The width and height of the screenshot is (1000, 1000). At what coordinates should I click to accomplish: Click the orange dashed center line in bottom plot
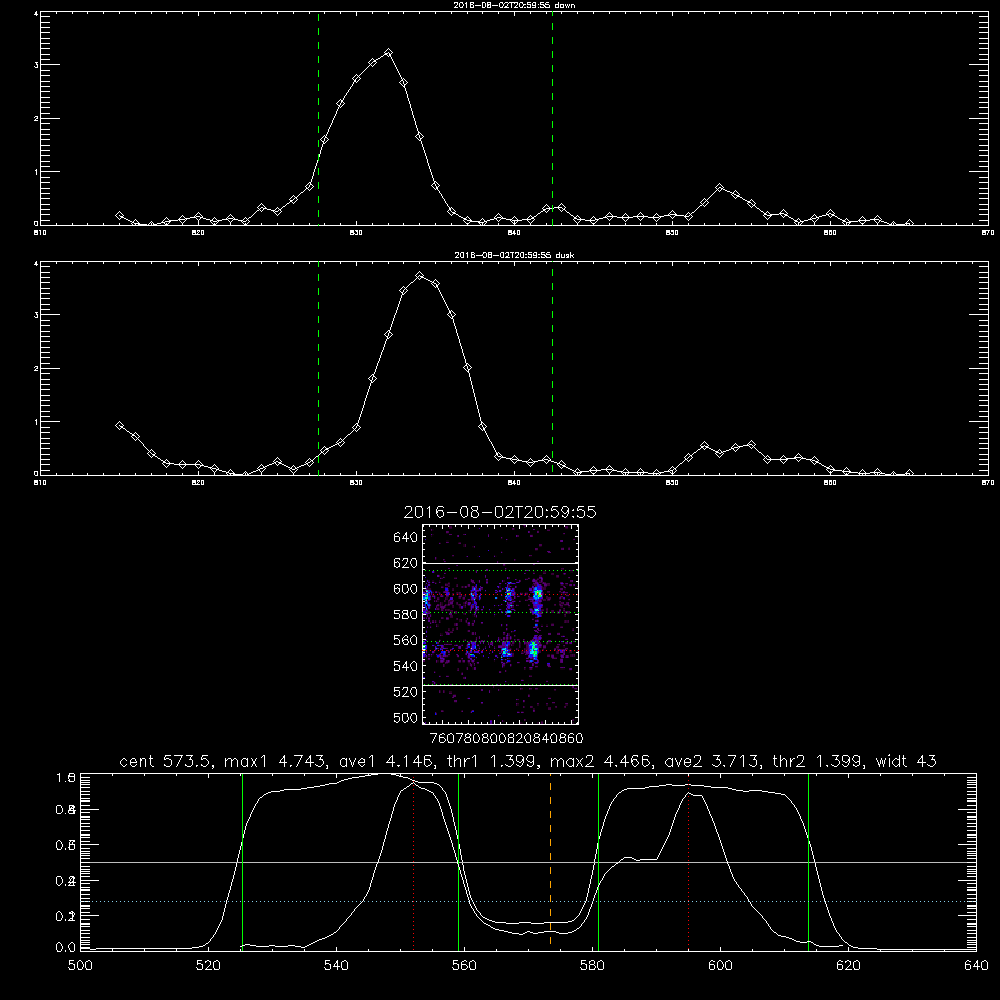coord(550,861)
